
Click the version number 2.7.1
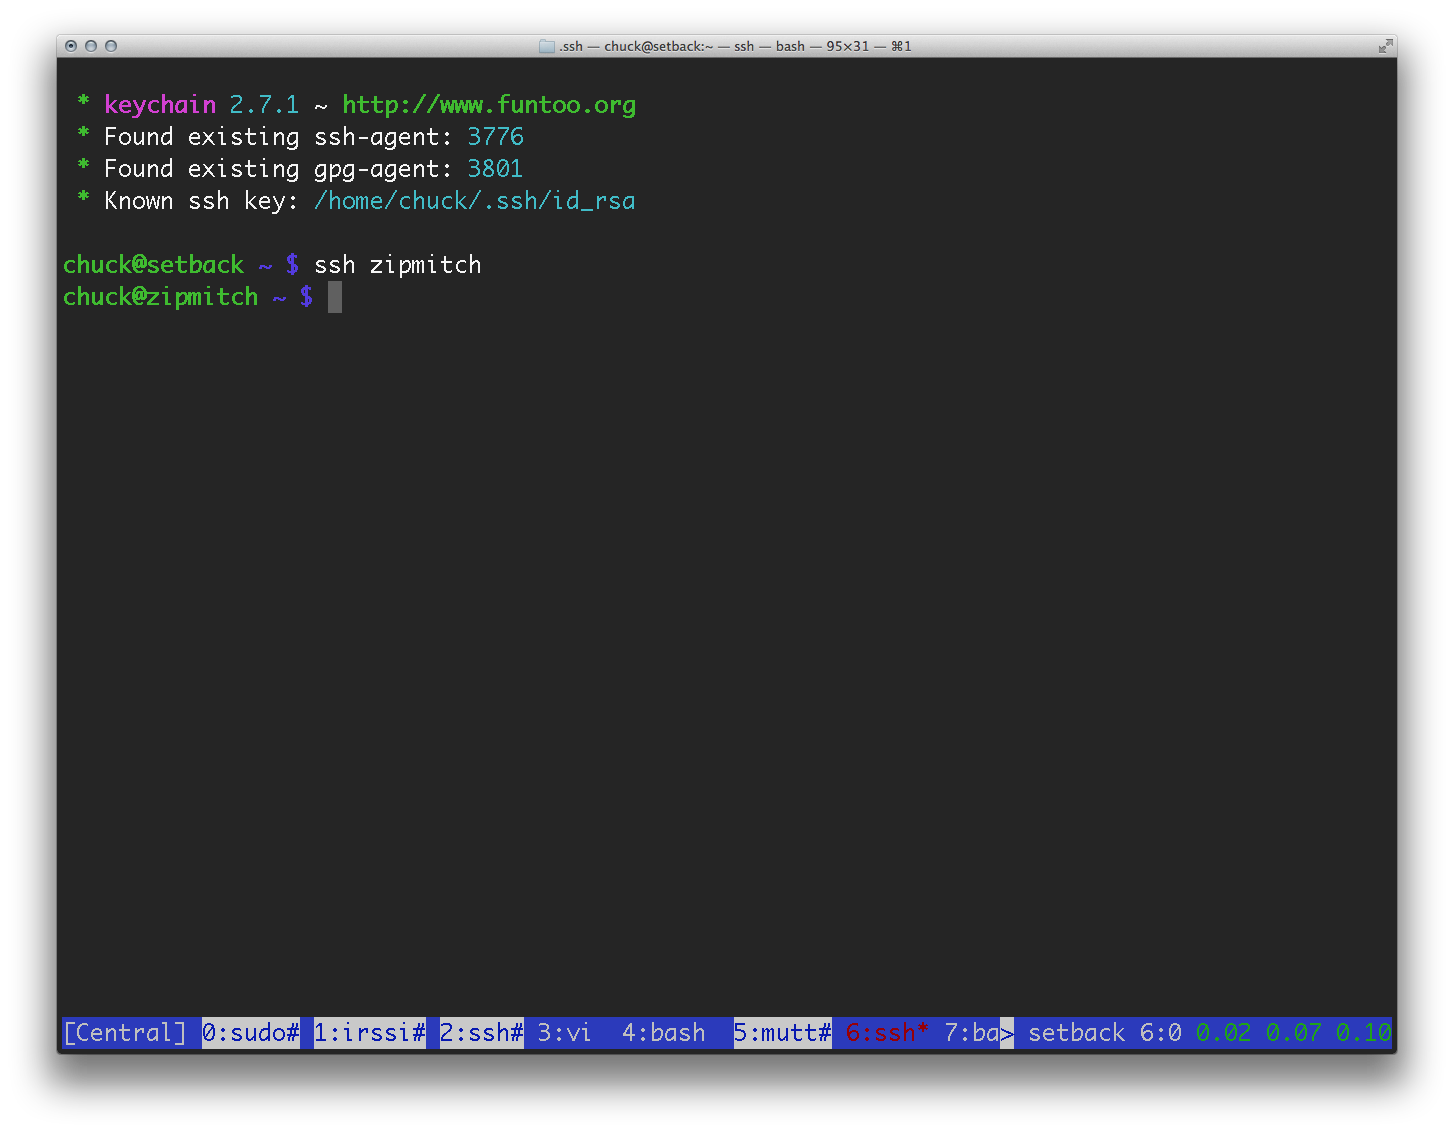click(265, 105)
